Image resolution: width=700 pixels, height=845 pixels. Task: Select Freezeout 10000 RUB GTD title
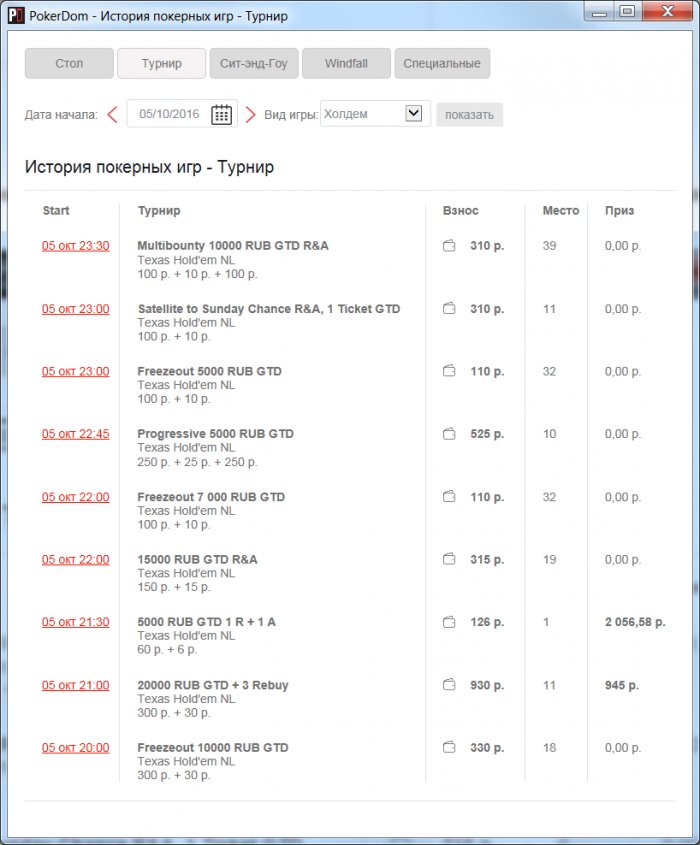coord(213,747)
